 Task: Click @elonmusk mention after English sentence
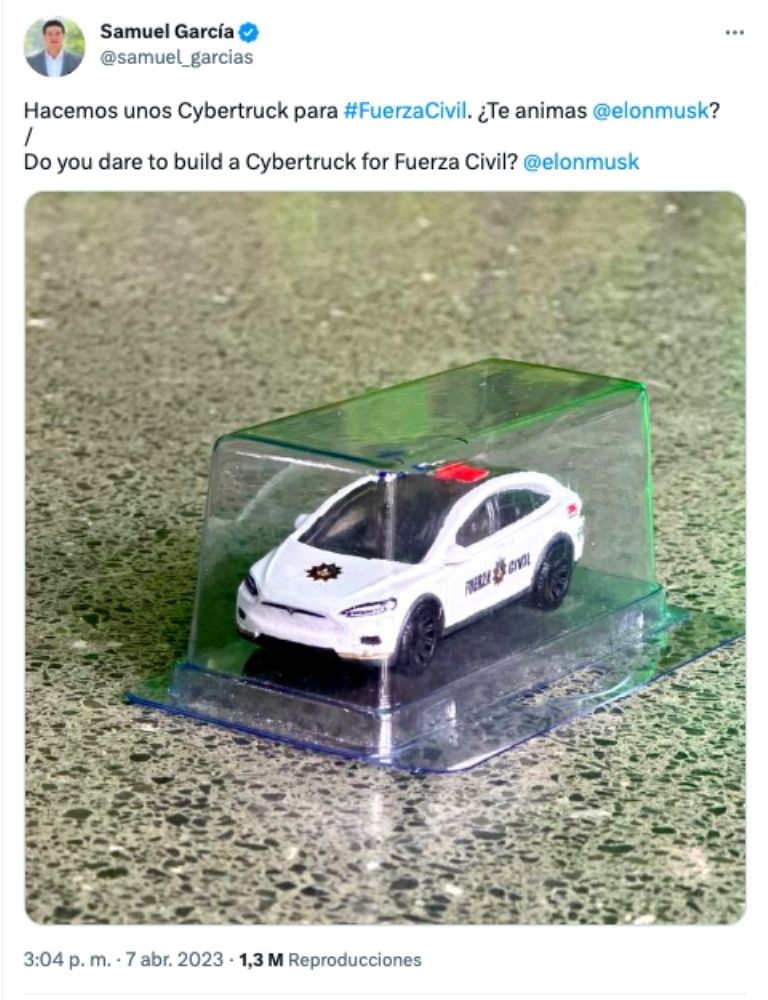(x=581, y=162)
